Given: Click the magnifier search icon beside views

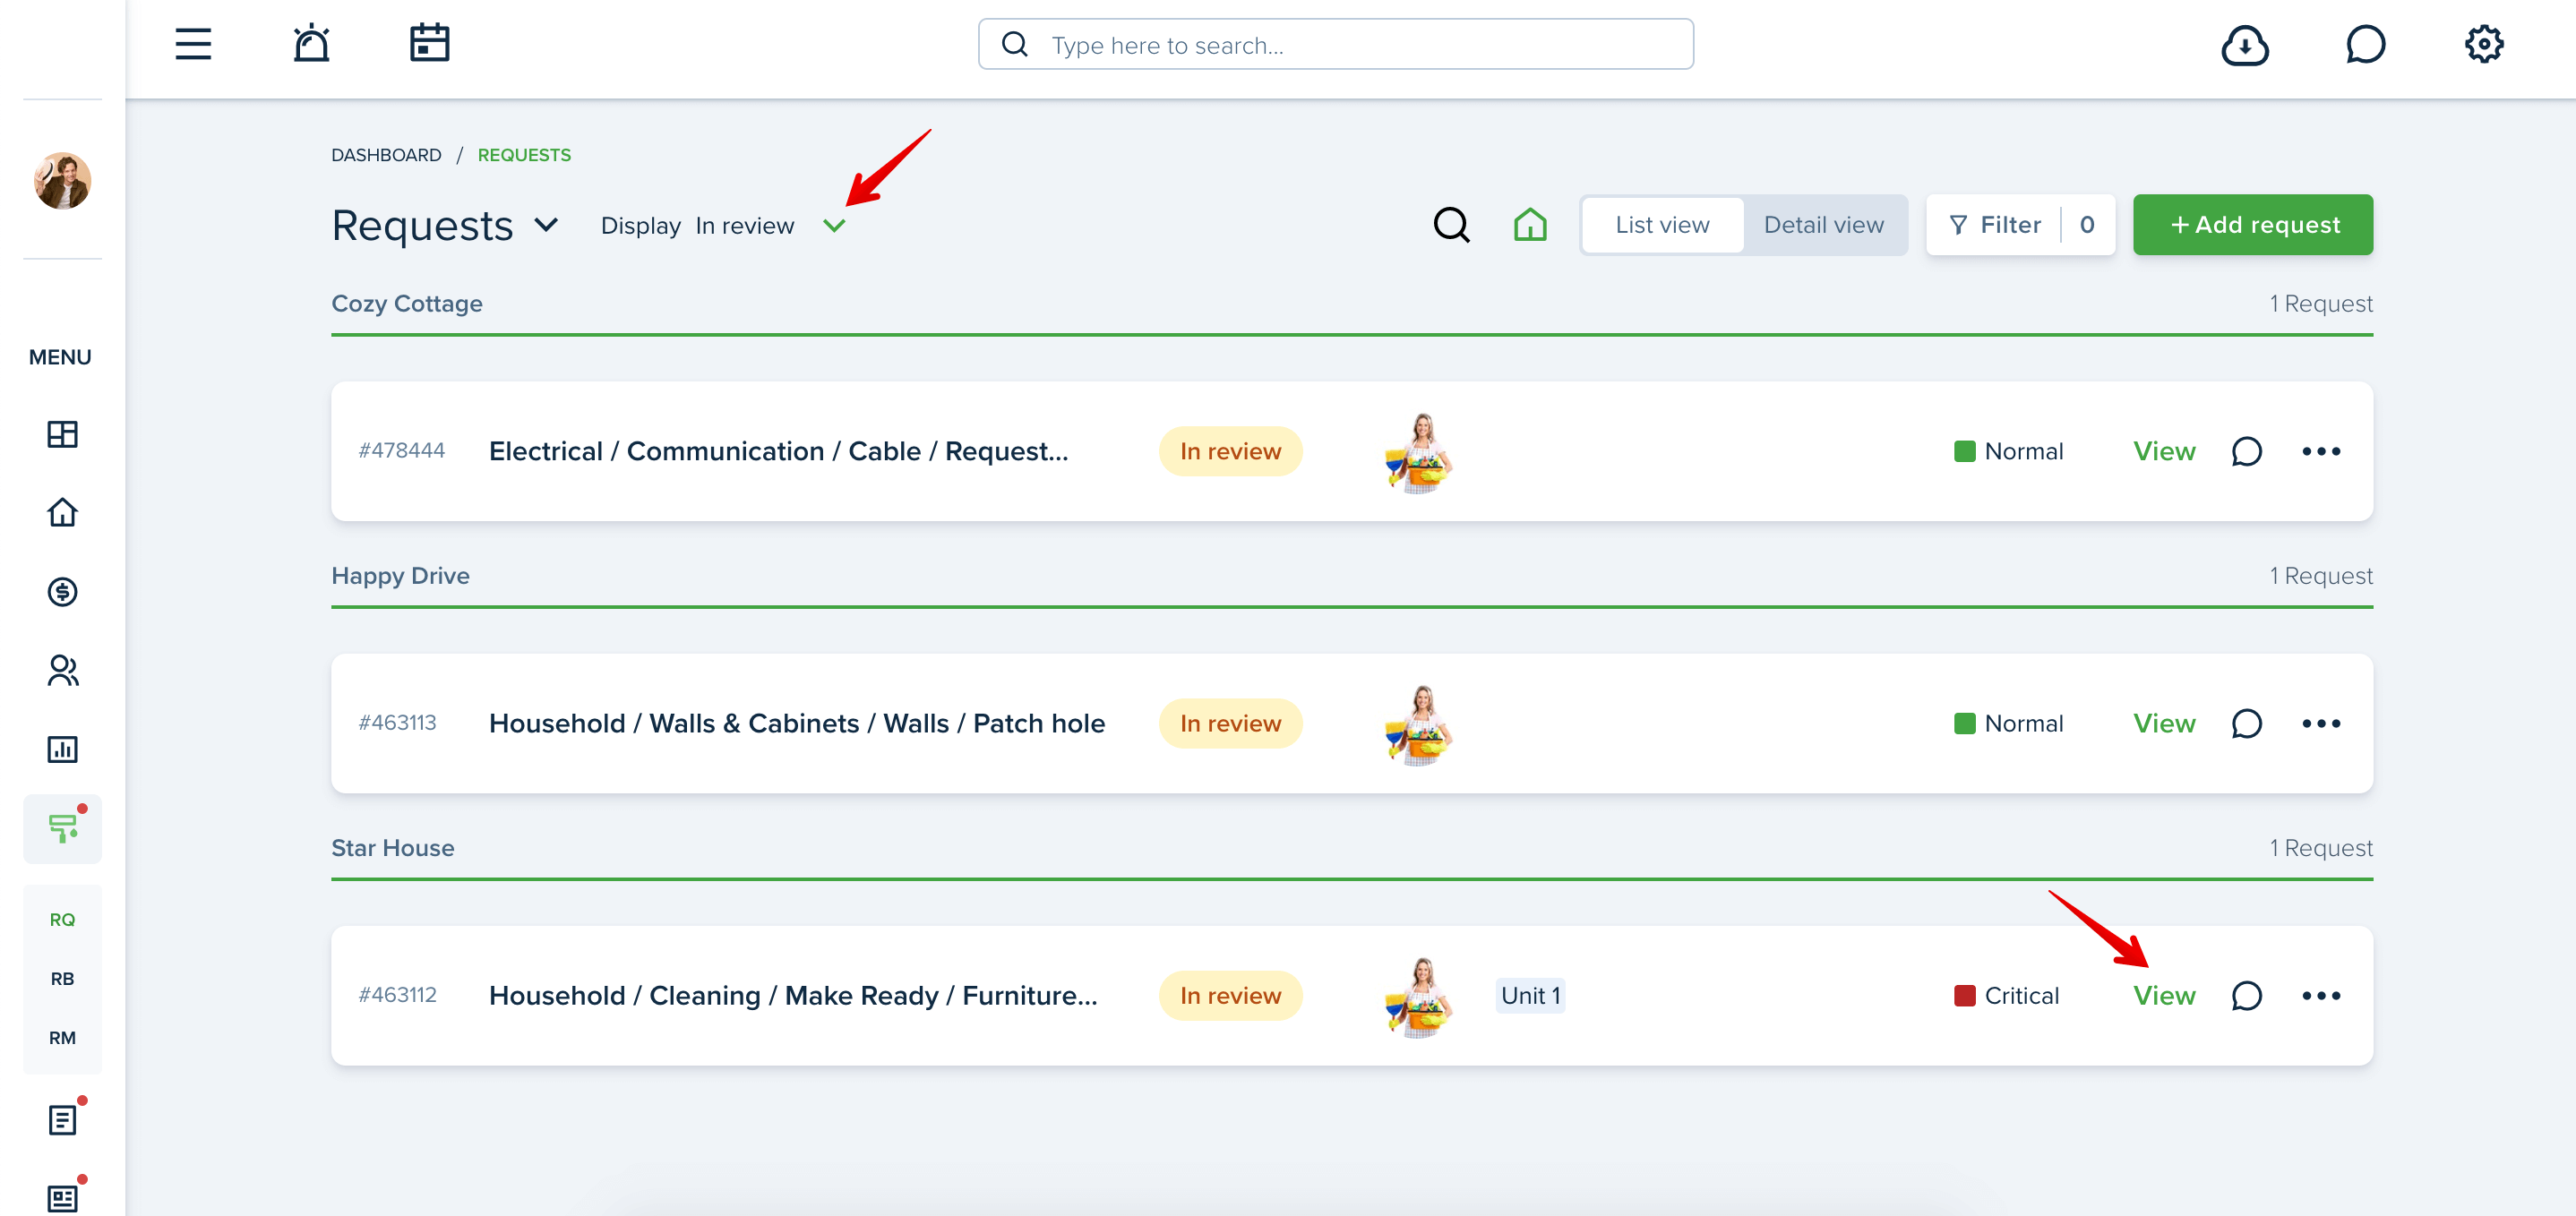Looking at the screenshot, I should pyautogui.click(x=1451, y=225).
